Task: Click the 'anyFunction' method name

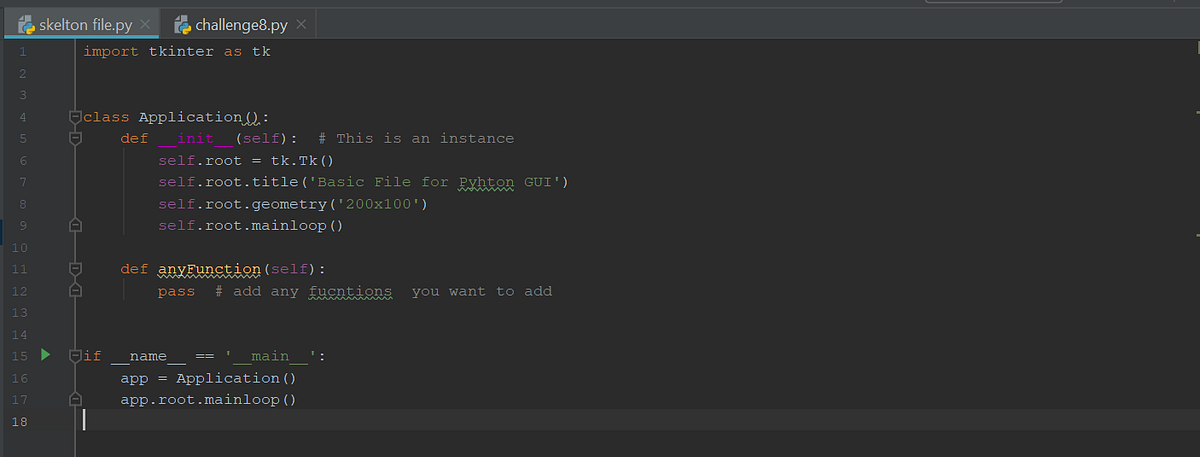Action: pyautogui.click(x=209, y=269)
